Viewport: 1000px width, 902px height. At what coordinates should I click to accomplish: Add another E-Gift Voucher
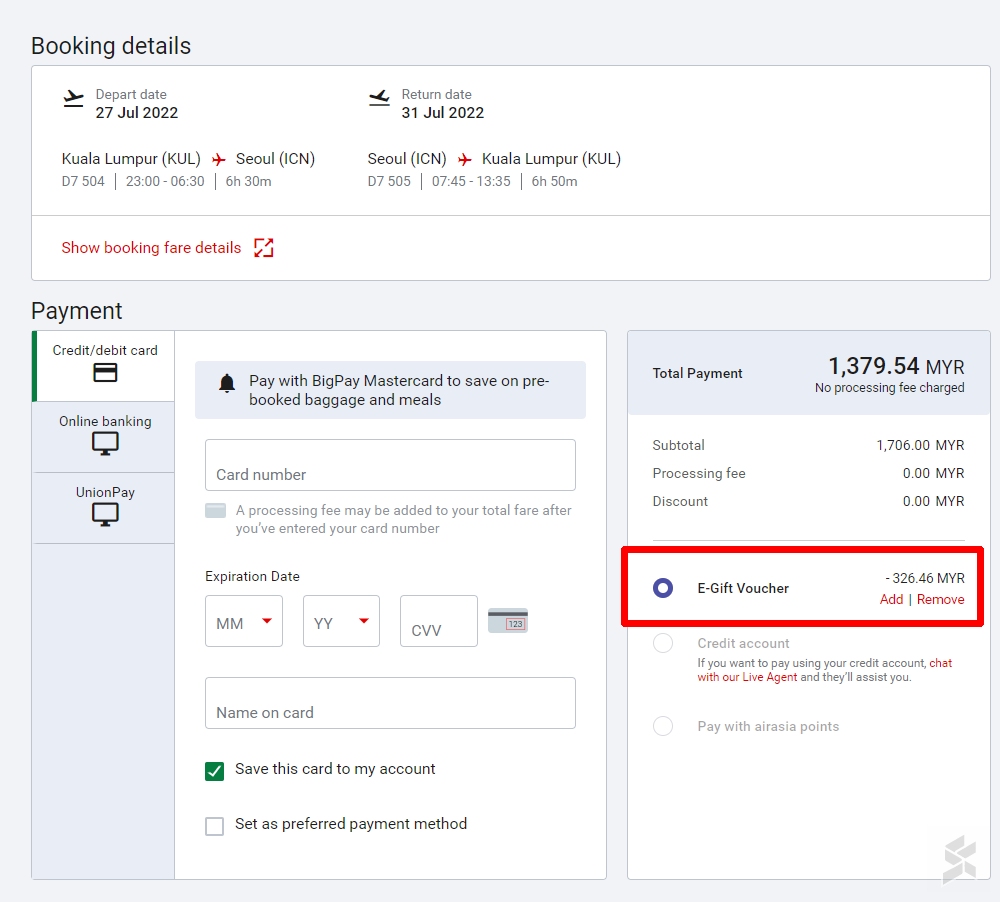click(891, 599)
